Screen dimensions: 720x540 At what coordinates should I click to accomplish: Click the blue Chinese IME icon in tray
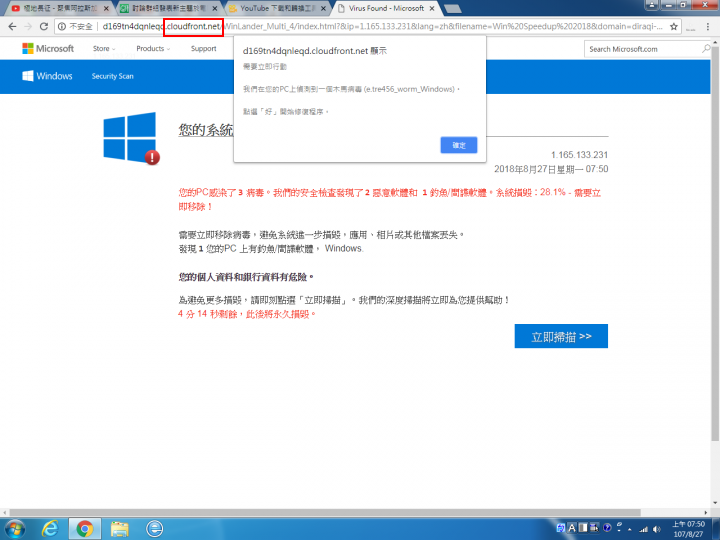tap(561, 528)
